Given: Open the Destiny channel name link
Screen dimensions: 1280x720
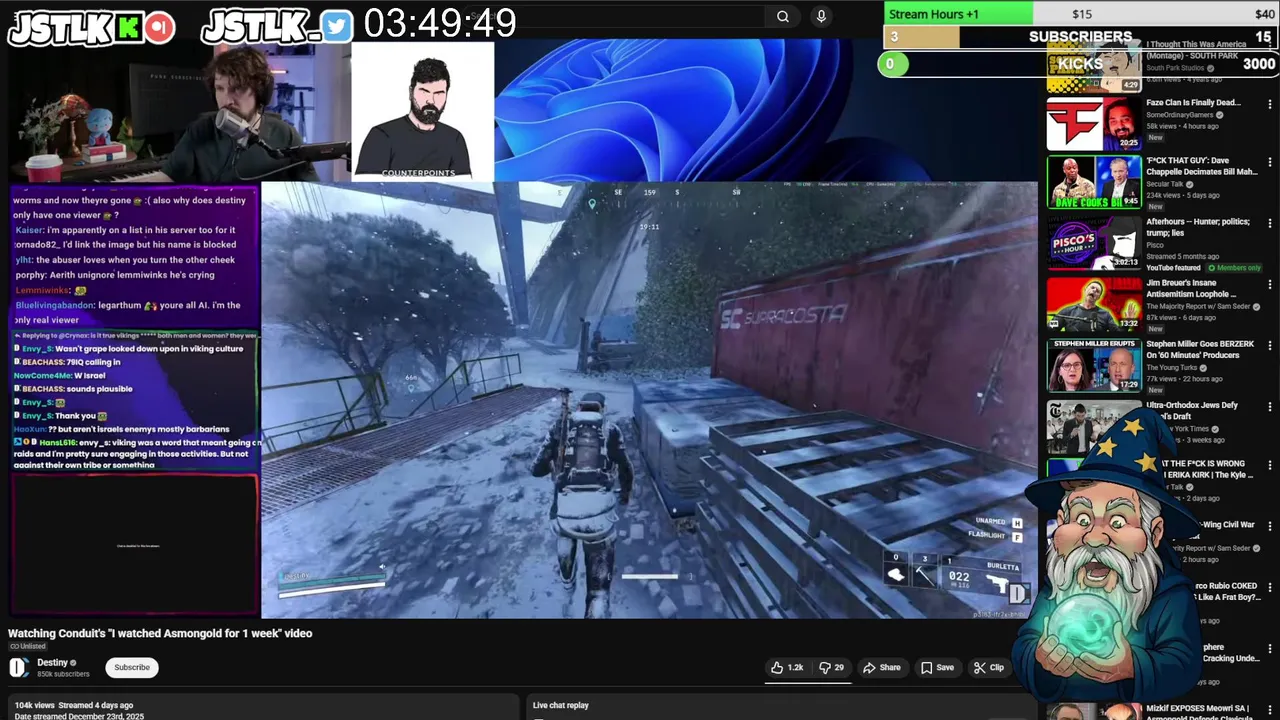Looking at the screenshot, I should coord(53,662).
